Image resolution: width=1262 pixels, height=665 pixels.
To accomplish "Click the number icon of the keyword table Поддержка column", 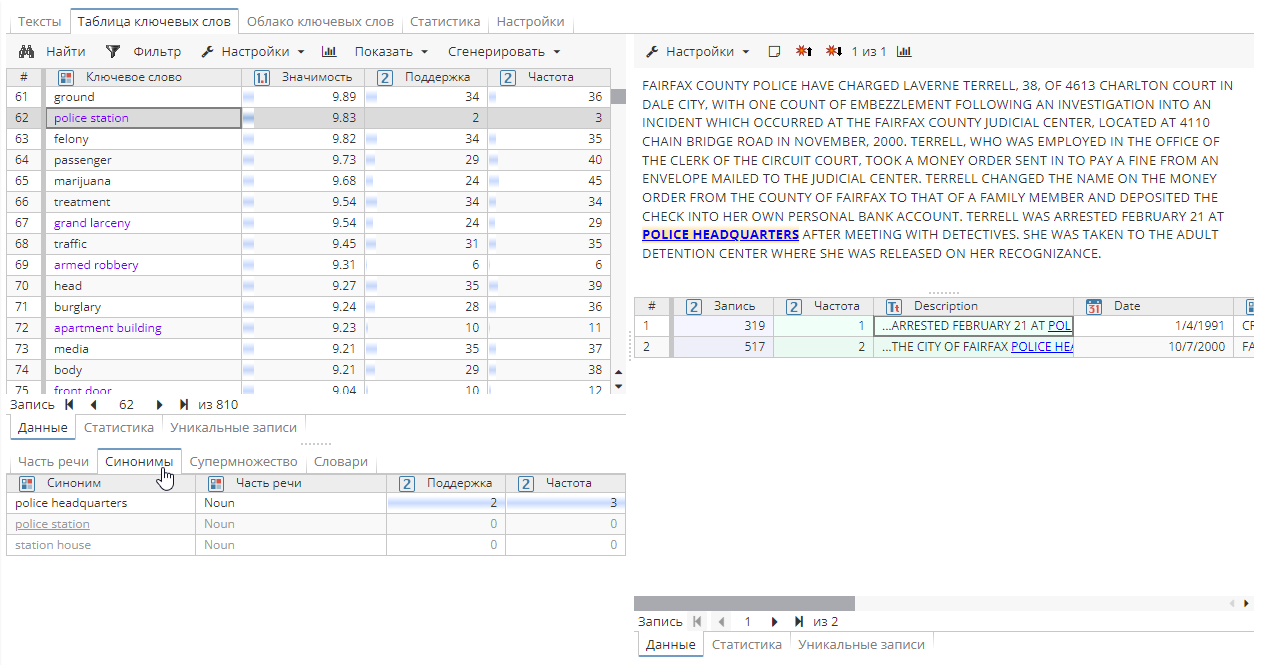I will (x=385, y=77).
